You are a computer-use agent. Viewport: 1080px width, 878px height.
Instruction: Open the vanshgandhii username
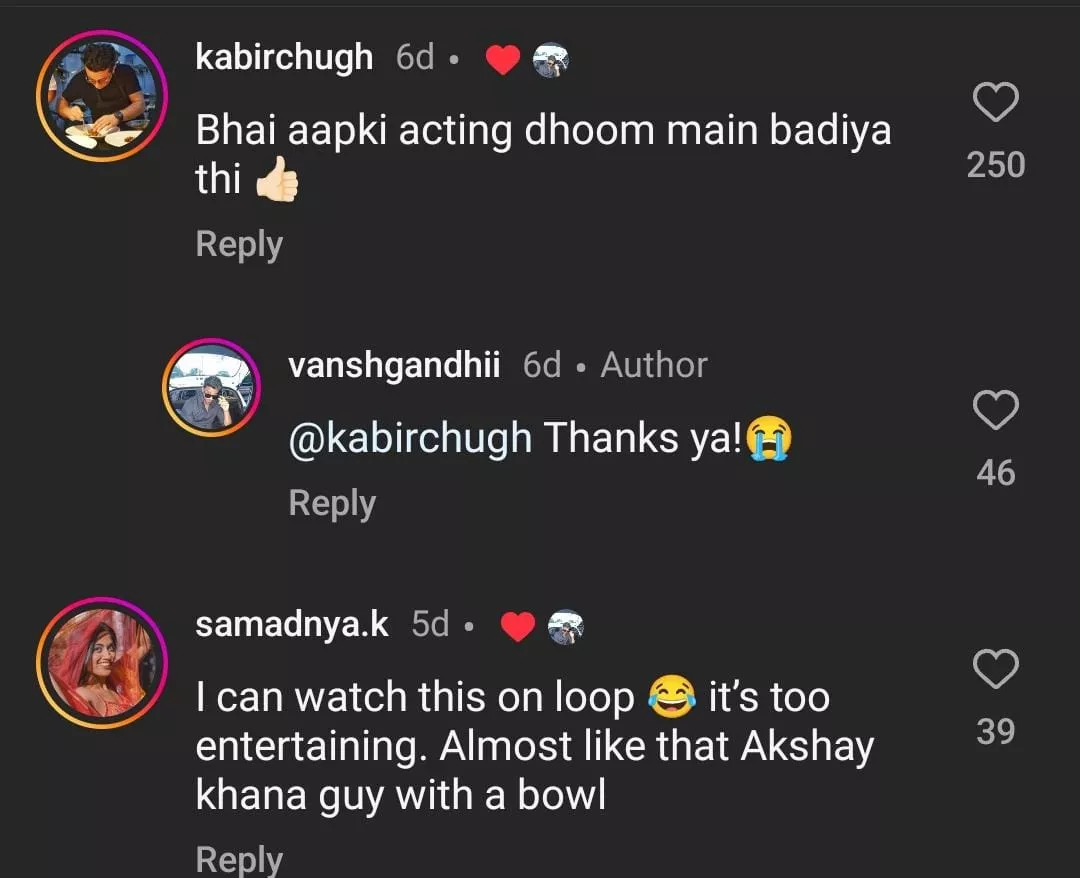tap(394, 365)
